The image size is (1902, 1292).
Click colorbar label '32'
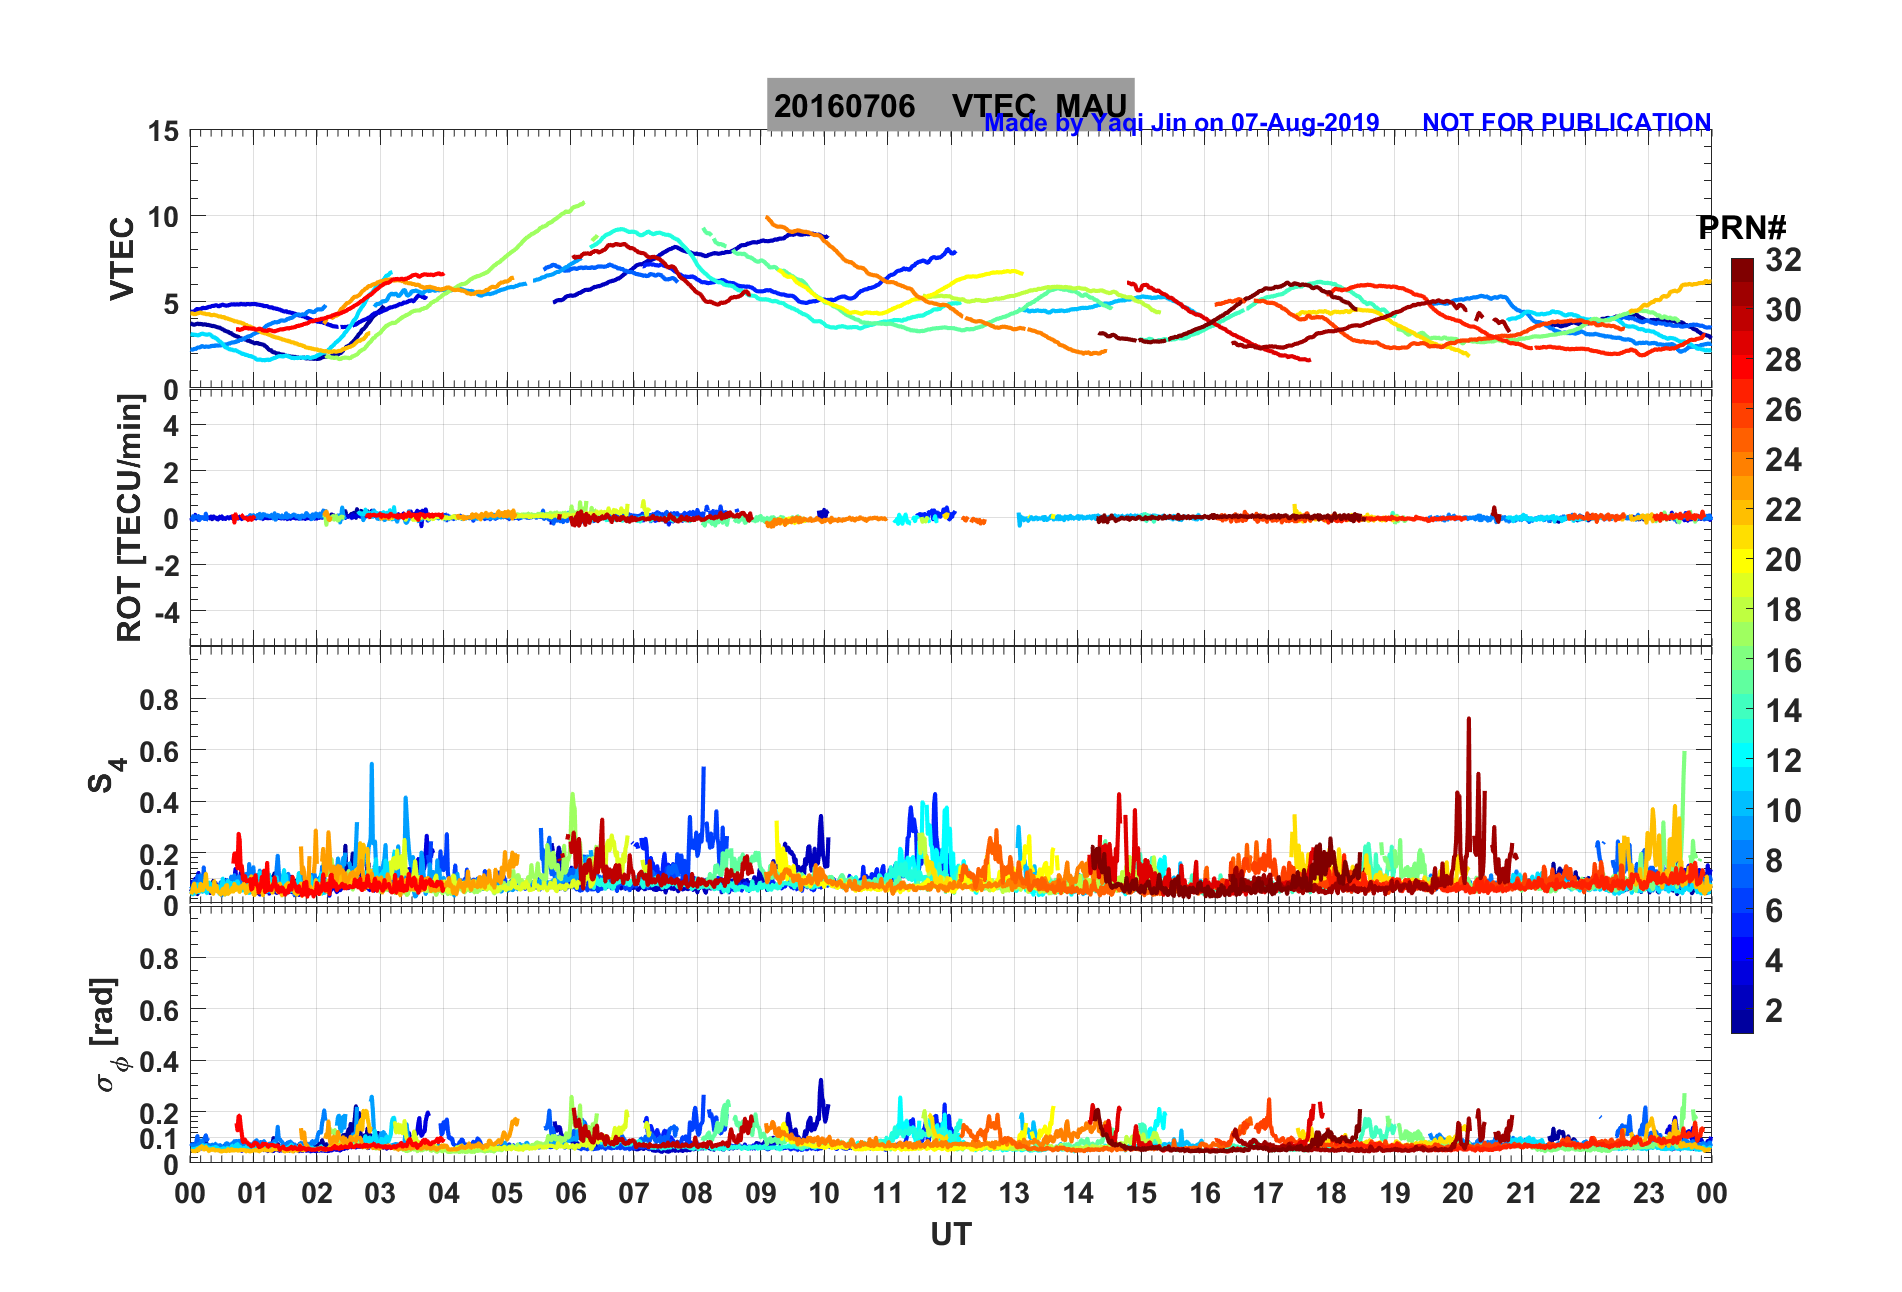pyautogui.click(x=1783, y=260)
